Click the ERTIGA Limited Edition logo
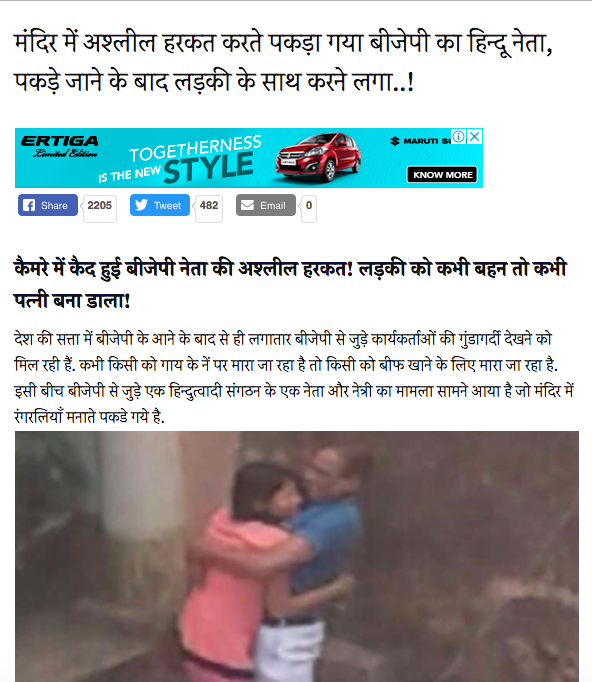592x682 pixels. click(60, 146)
